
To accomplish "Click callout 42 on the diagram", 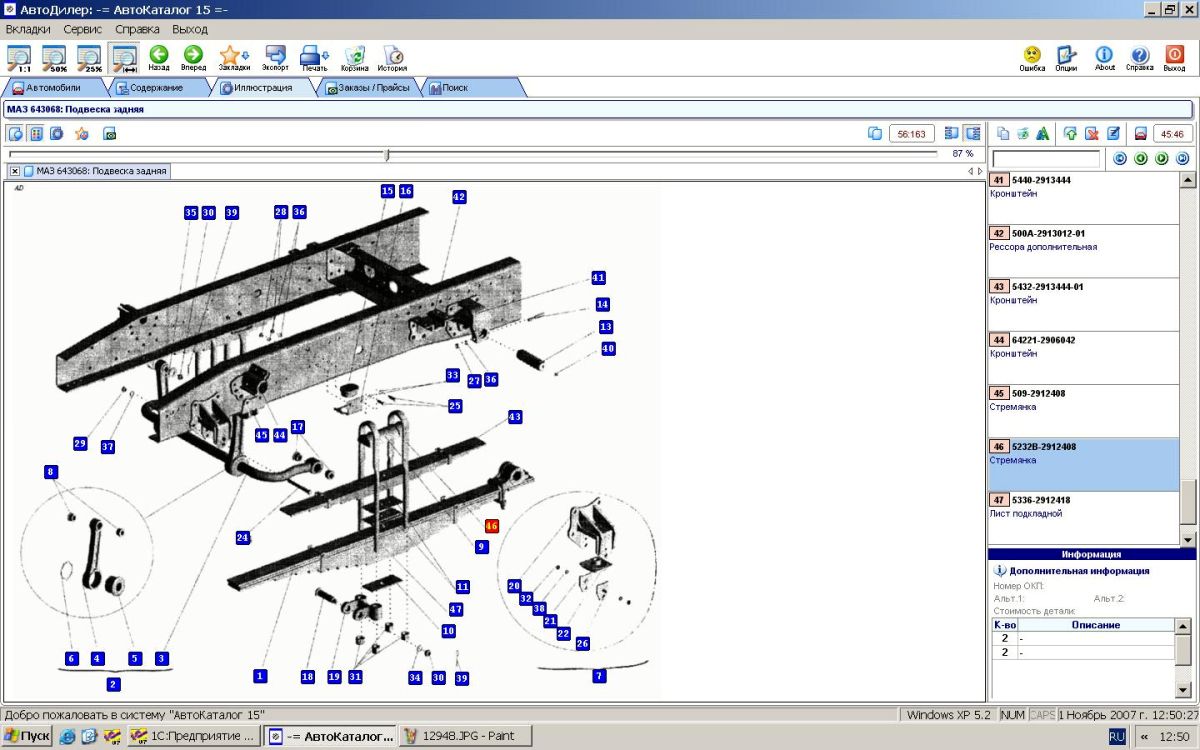I will pyautogui.click(x=459, y=197).
